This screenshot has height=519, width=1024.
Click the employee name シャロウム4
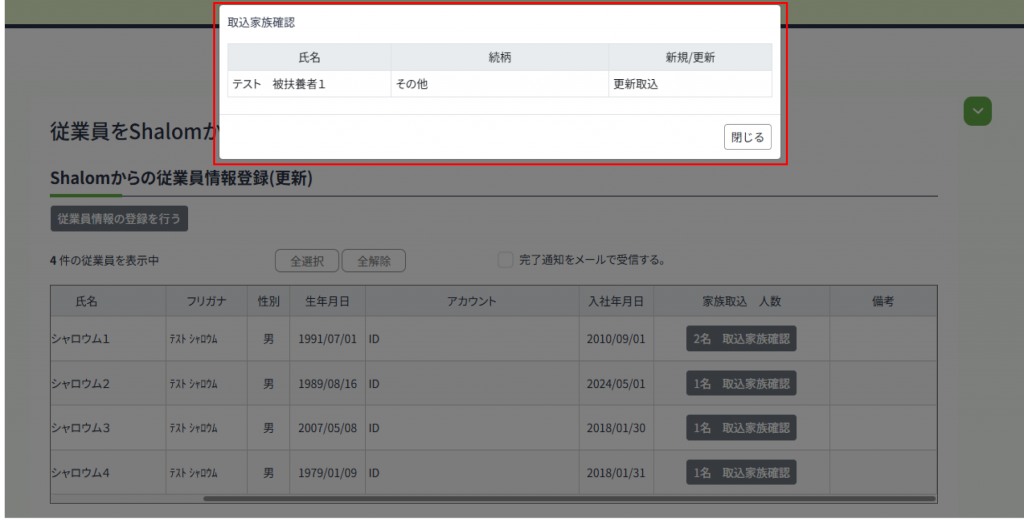80,472
